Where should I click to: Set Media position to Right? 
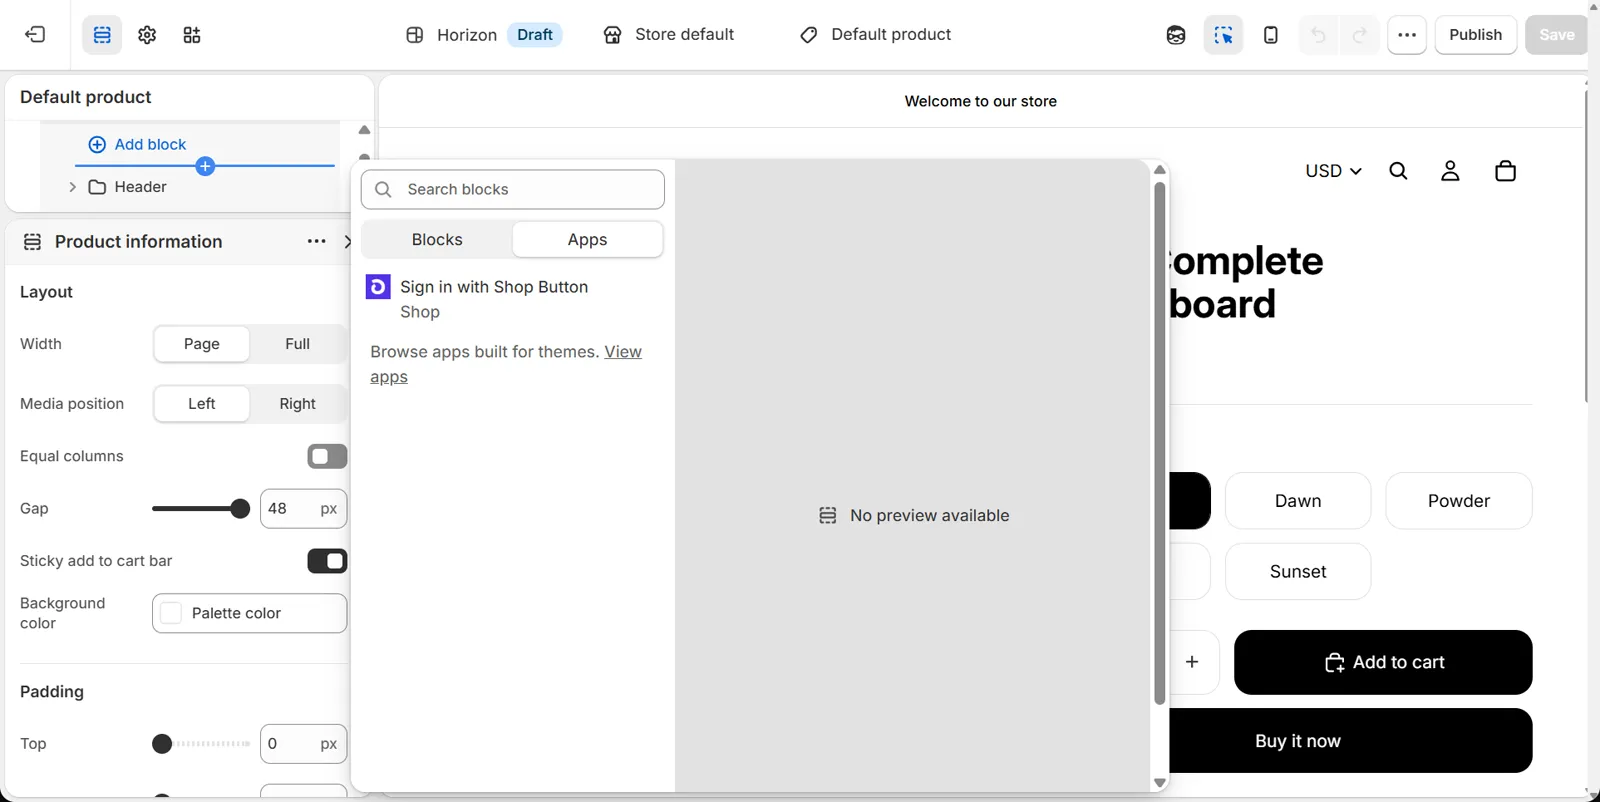point(297,404)
